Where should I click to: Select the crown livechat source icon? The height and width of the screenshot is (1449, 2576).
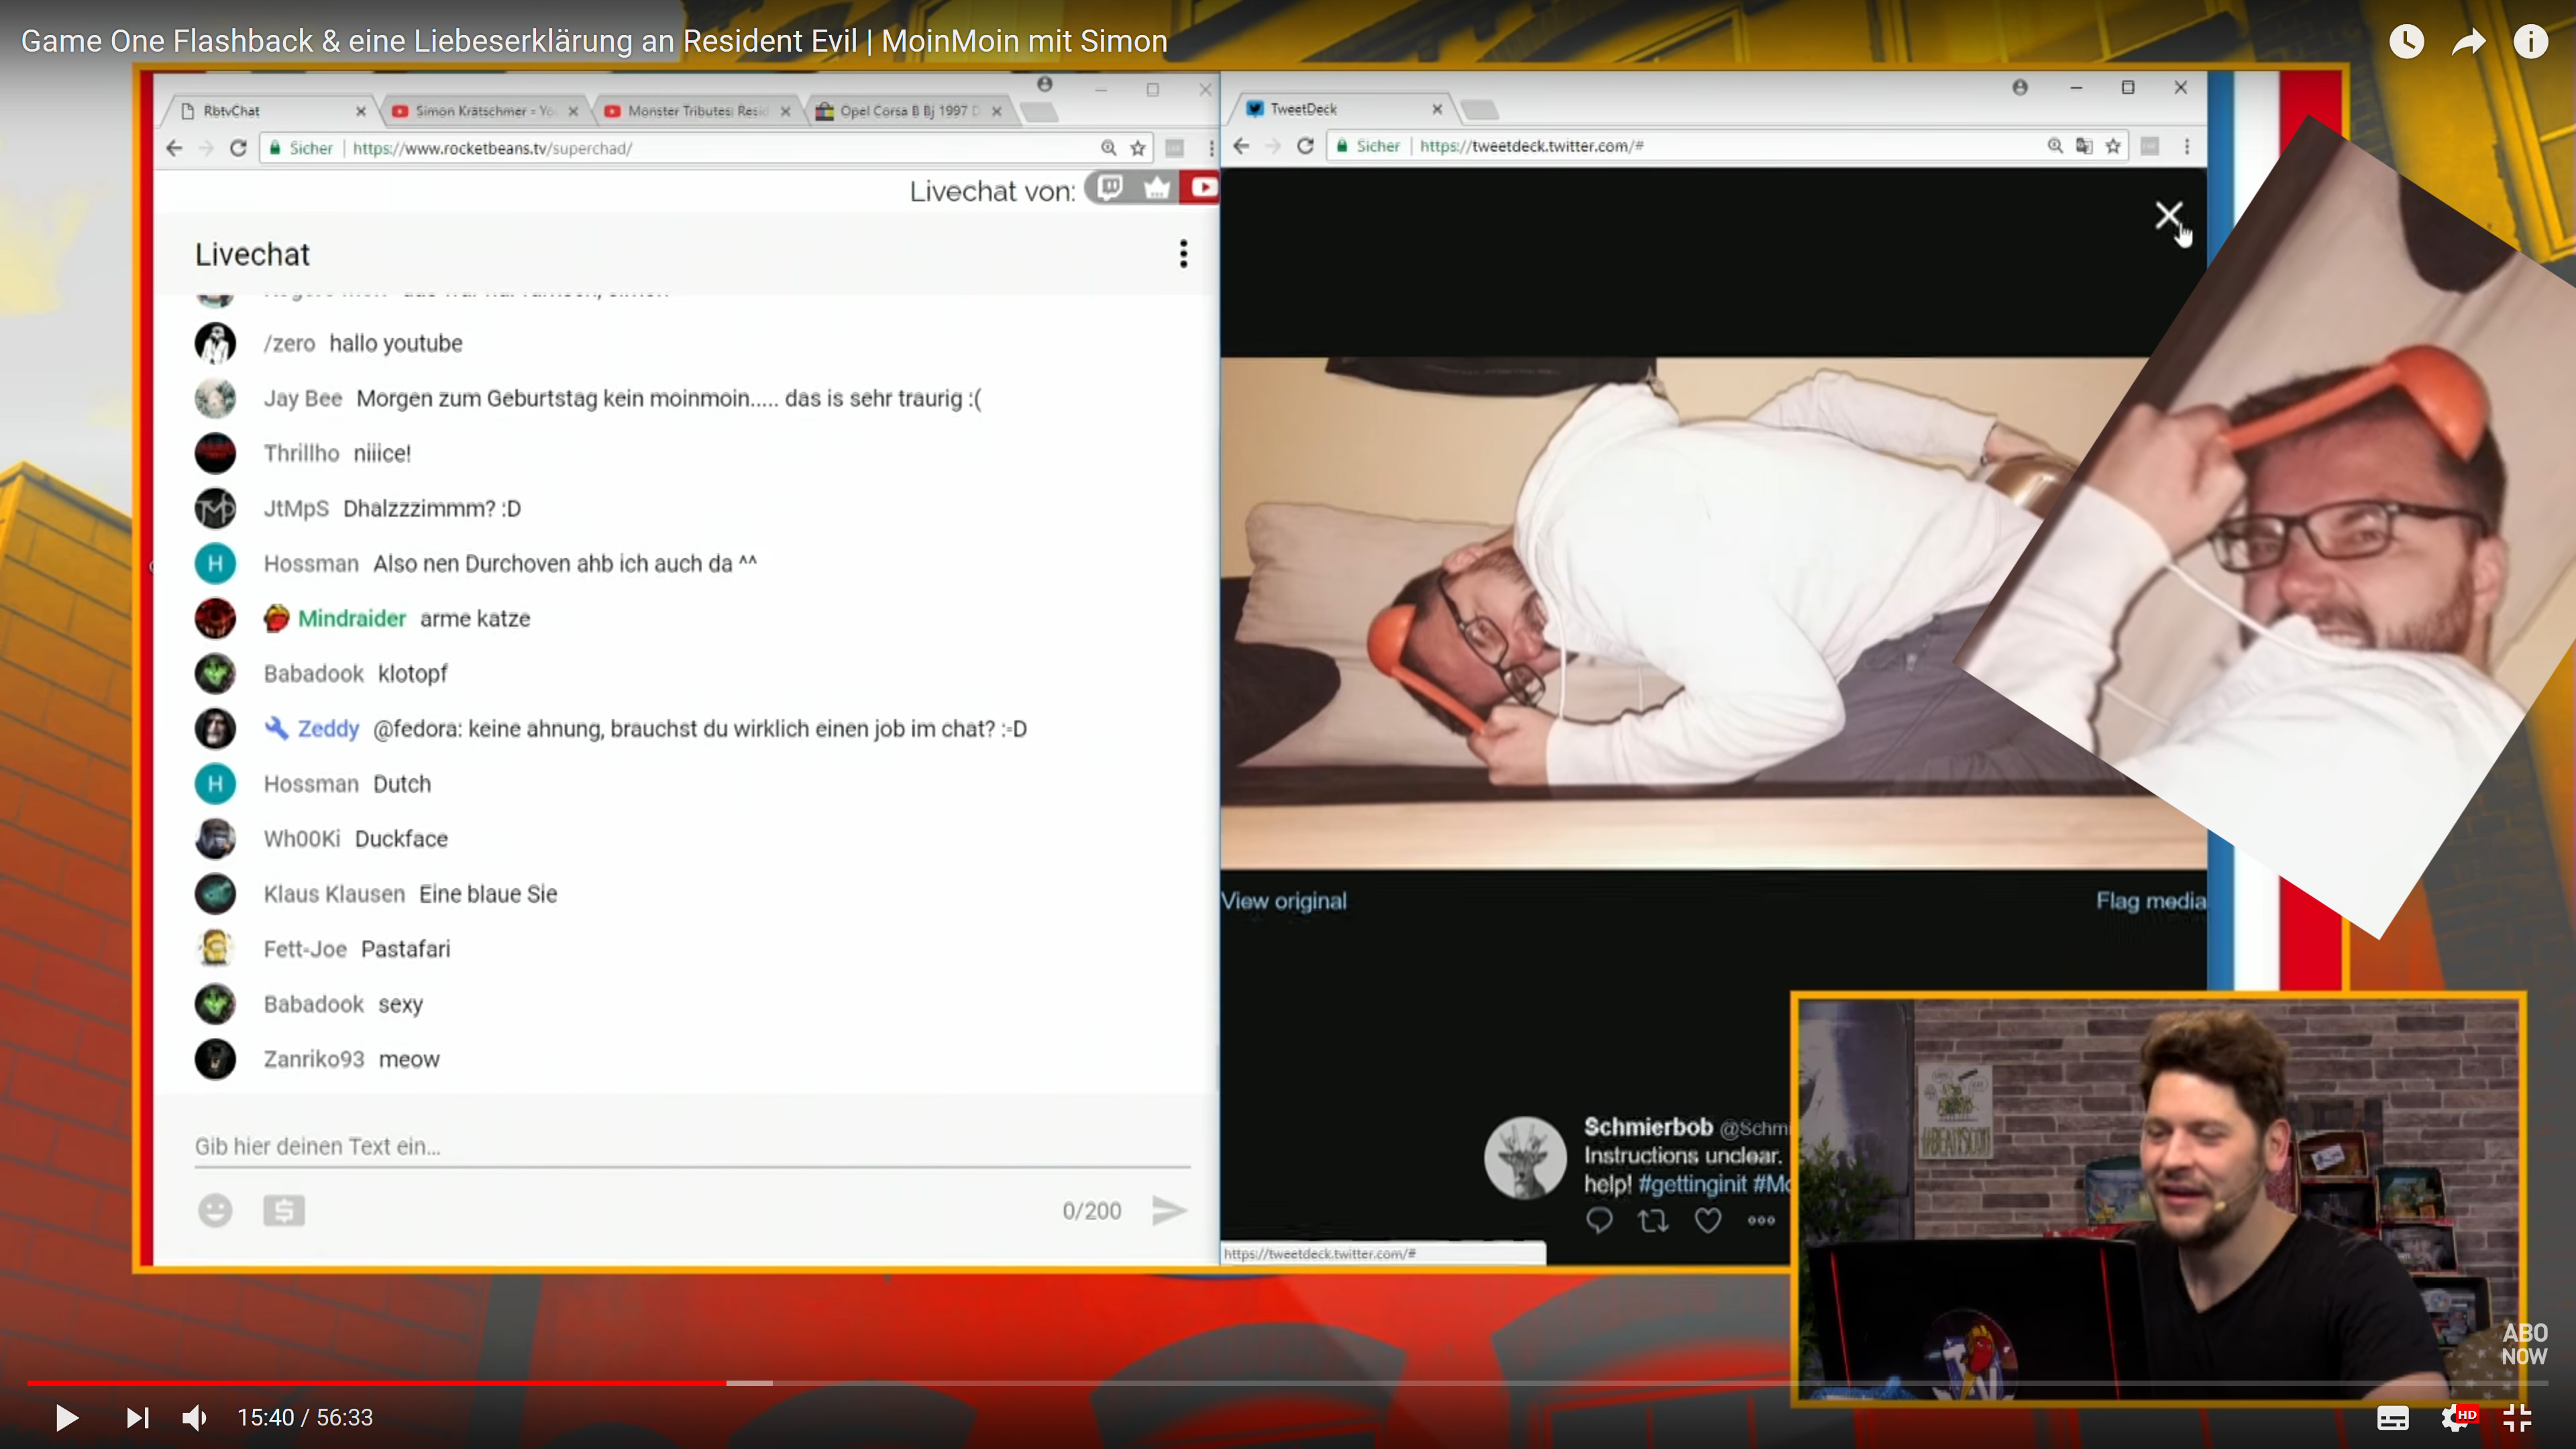1156,187
